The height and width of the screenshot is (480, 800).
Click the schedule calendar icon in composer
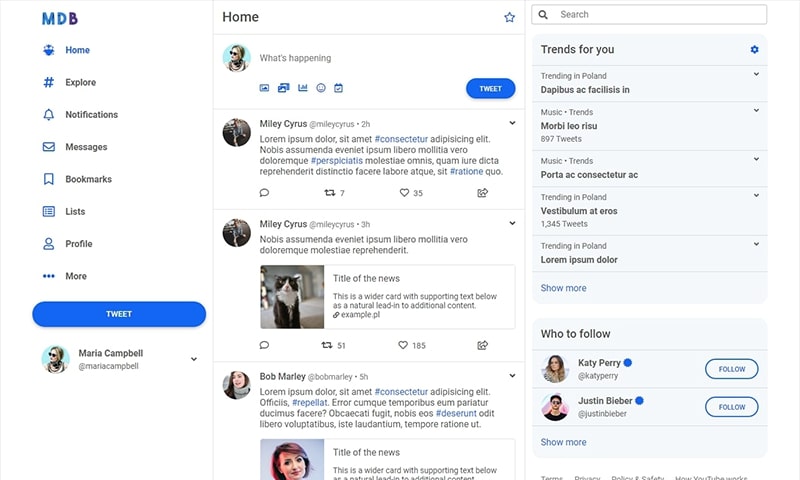click(338, 88)
